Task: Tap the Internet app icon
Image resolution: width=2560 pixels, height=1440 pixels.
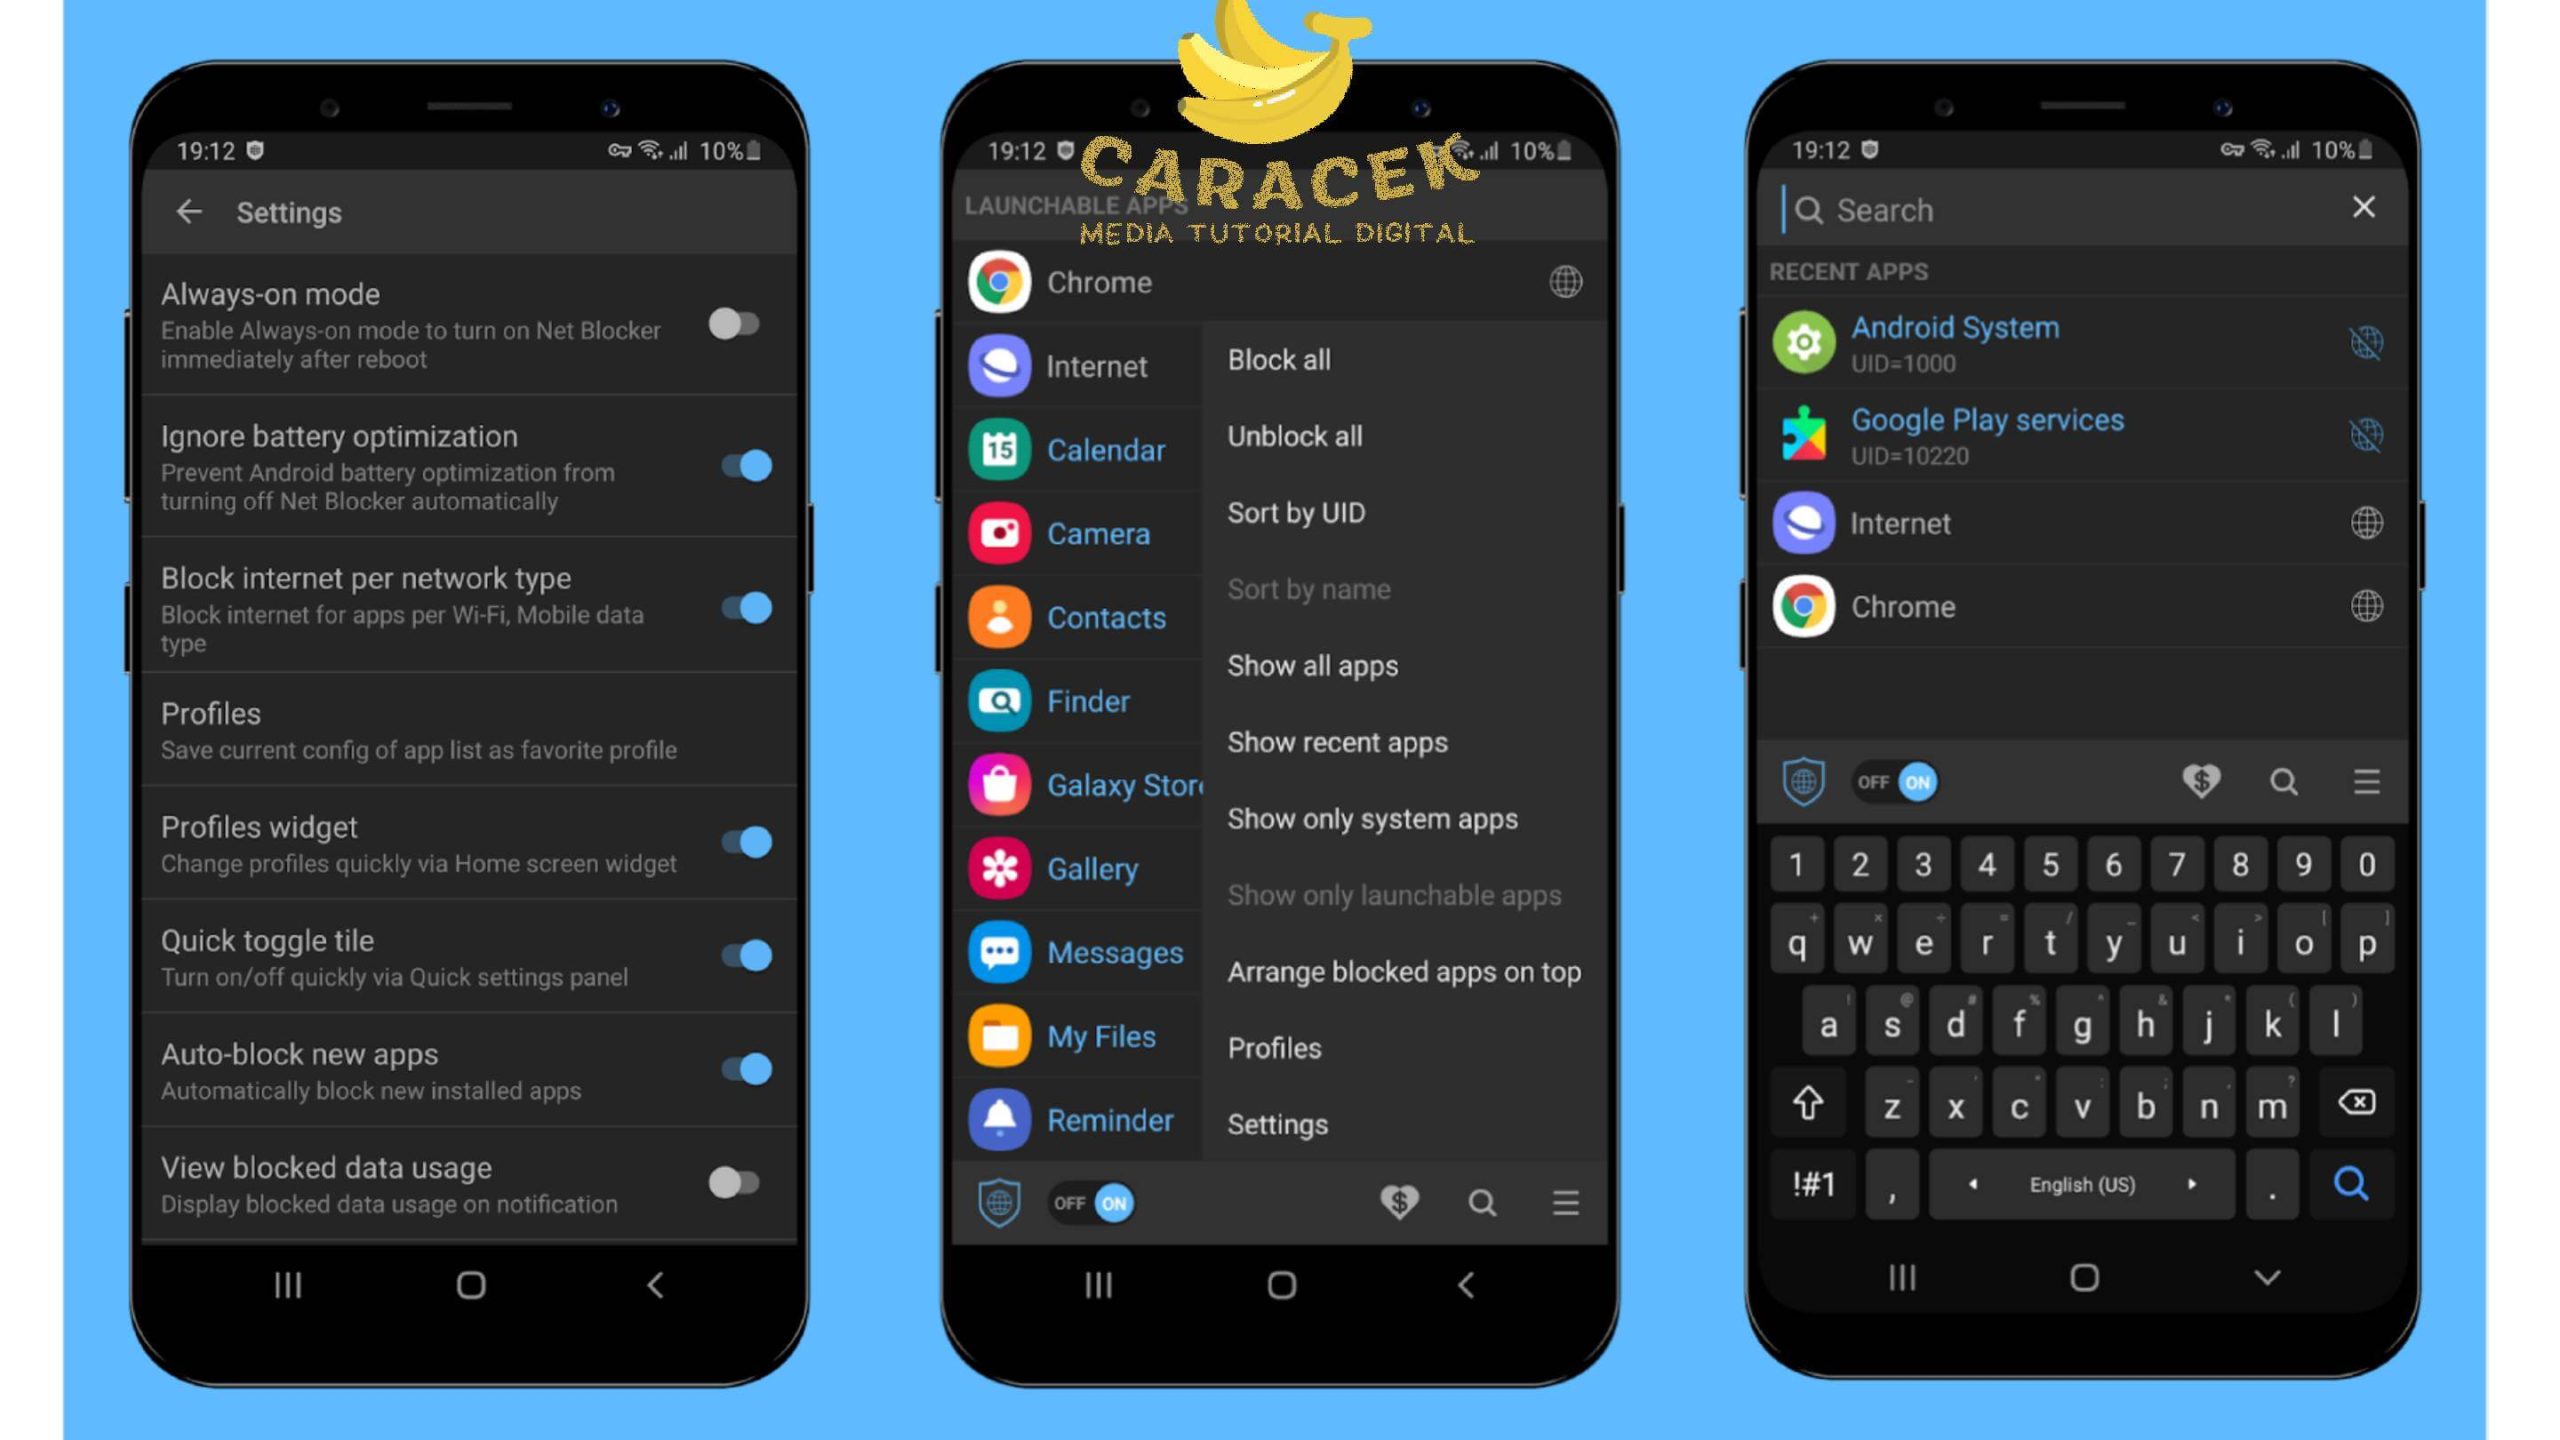Action: (997, 364)
